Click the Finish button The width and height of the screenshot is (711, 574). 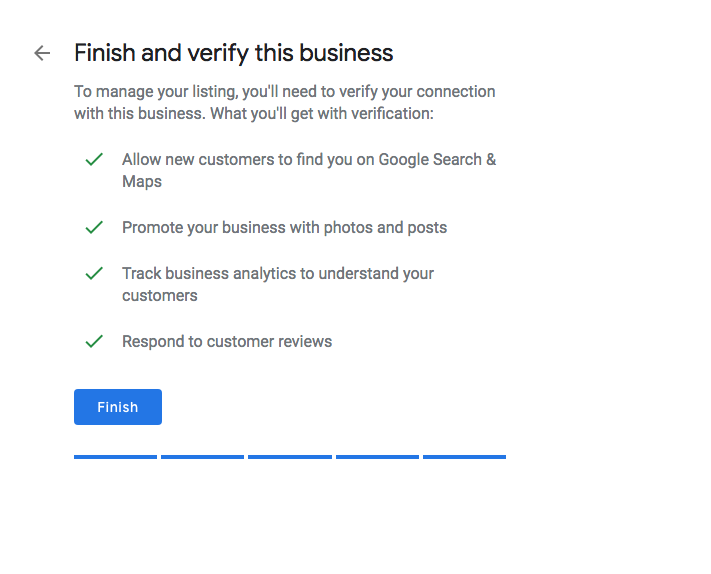tap(118, 407)
